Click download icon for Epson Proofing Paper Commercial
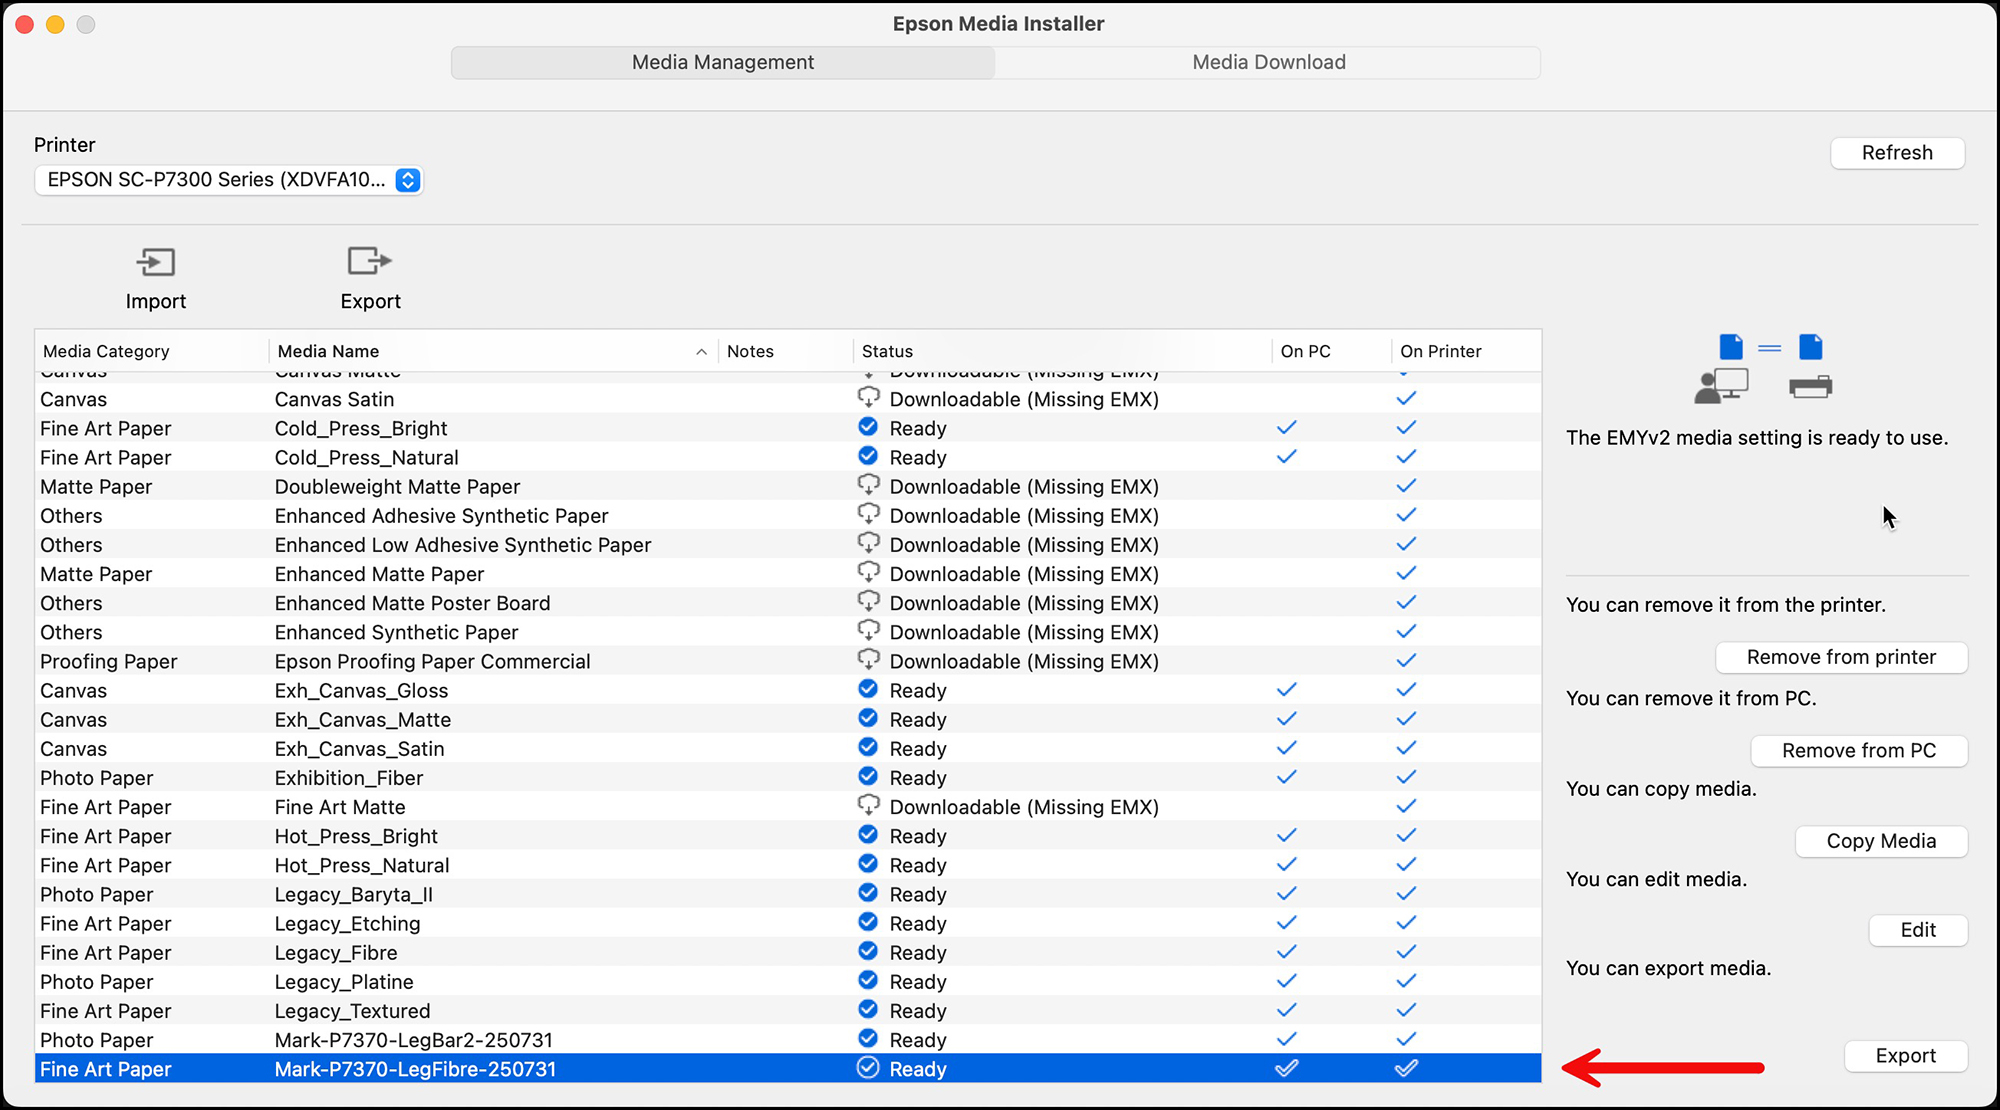The height and width of the screenshot is (1110, 2000). click(868, 660)
